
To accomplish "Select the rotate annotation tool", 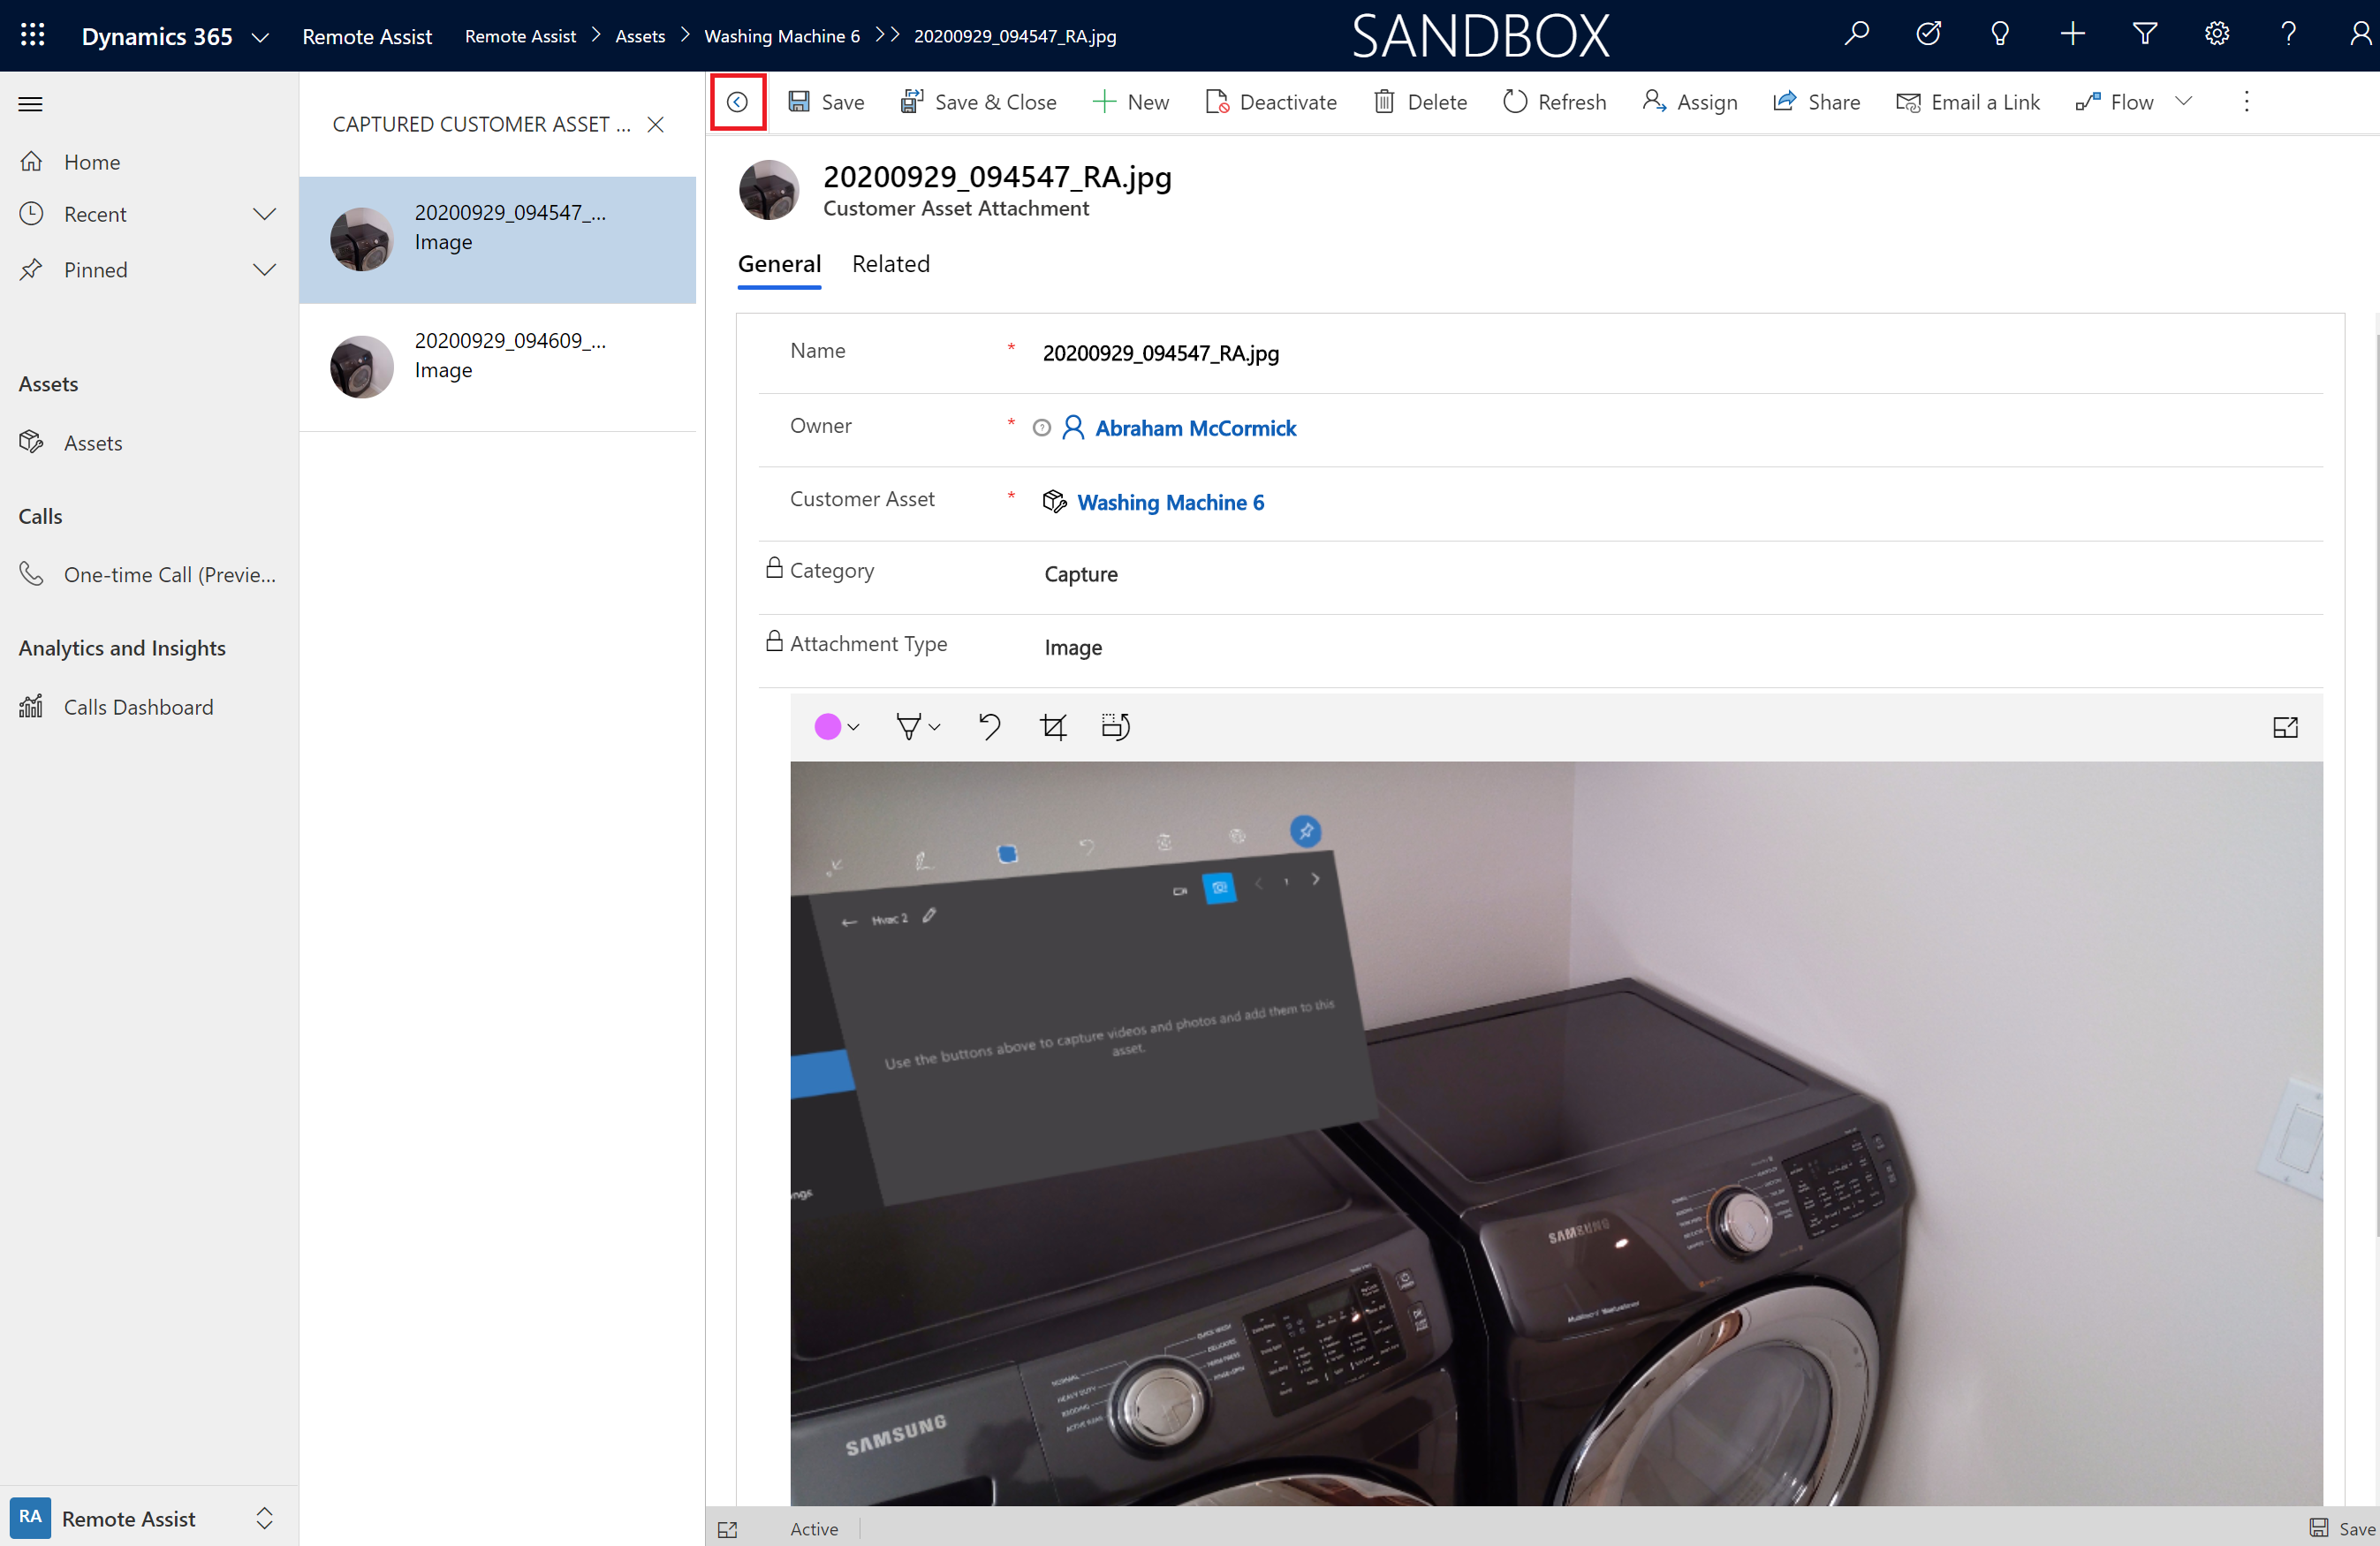I will pos(1118,725).
